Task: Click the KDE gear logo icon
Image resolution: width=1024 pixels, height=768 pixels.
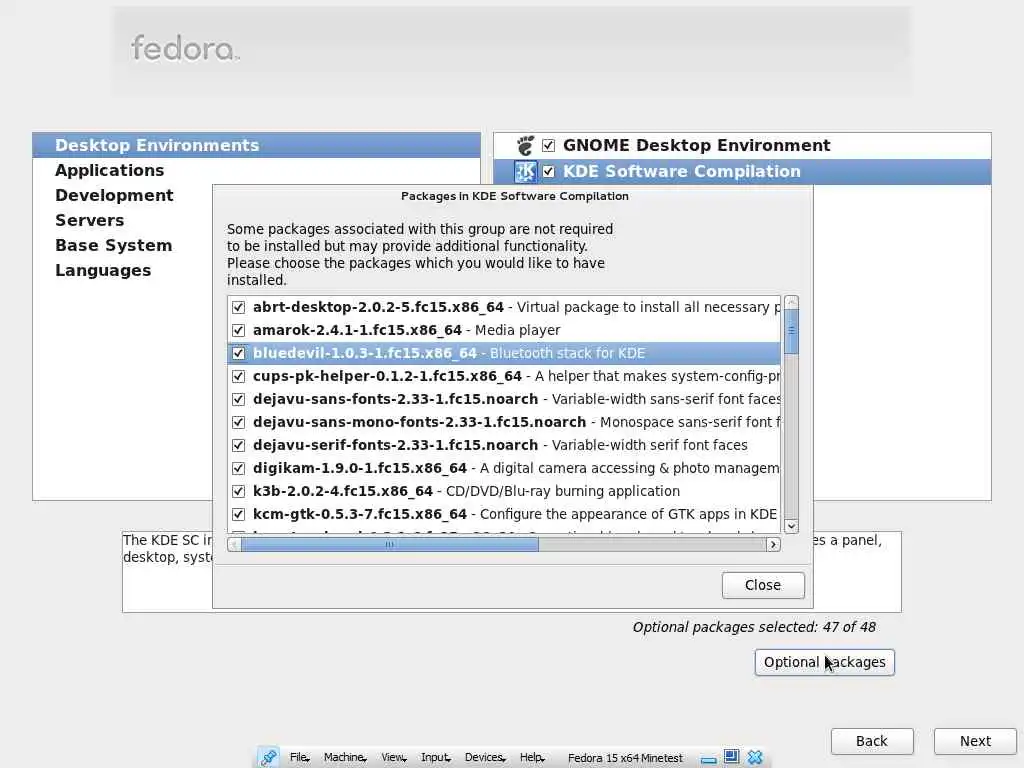Action: (x=525, y=171)
